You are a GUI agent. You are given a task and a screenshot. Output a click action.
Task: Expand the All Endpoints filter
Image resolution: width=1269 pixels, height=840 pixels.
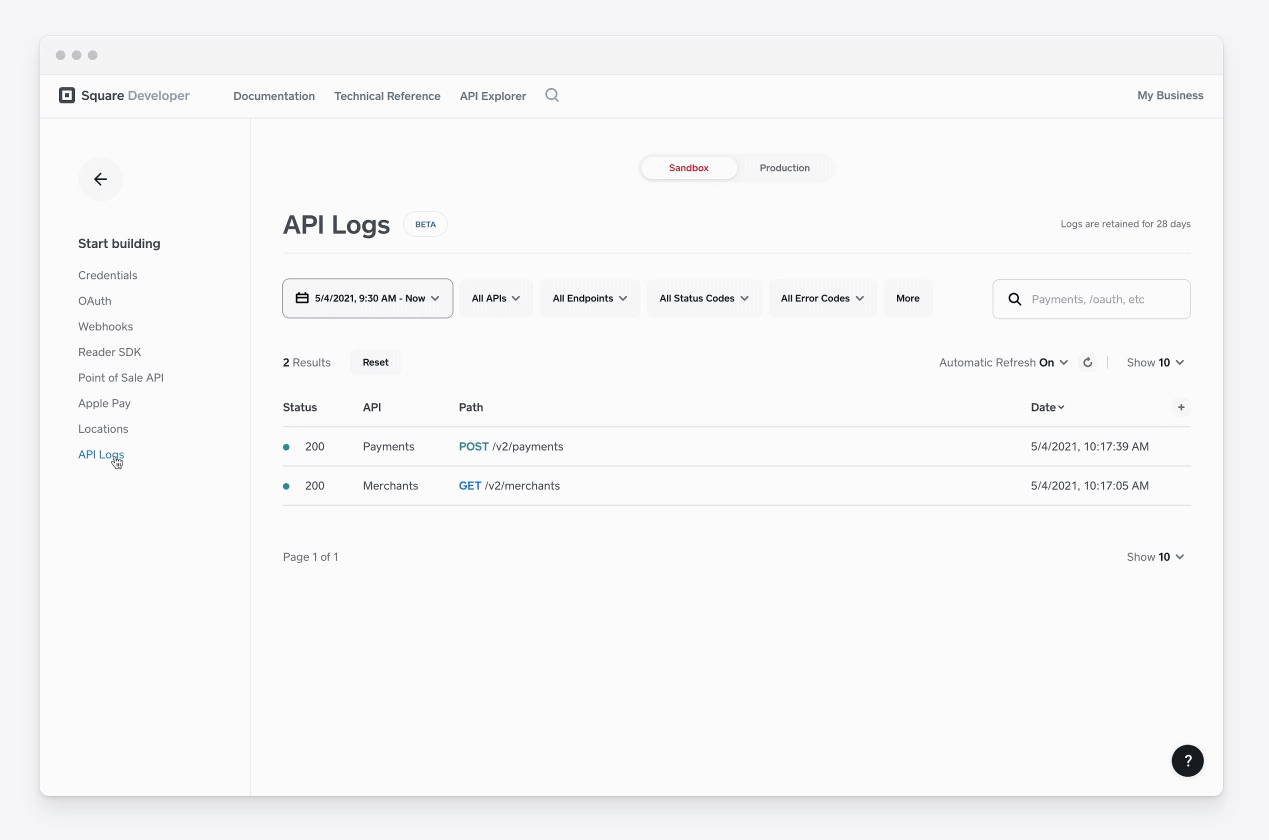[590, 298]
